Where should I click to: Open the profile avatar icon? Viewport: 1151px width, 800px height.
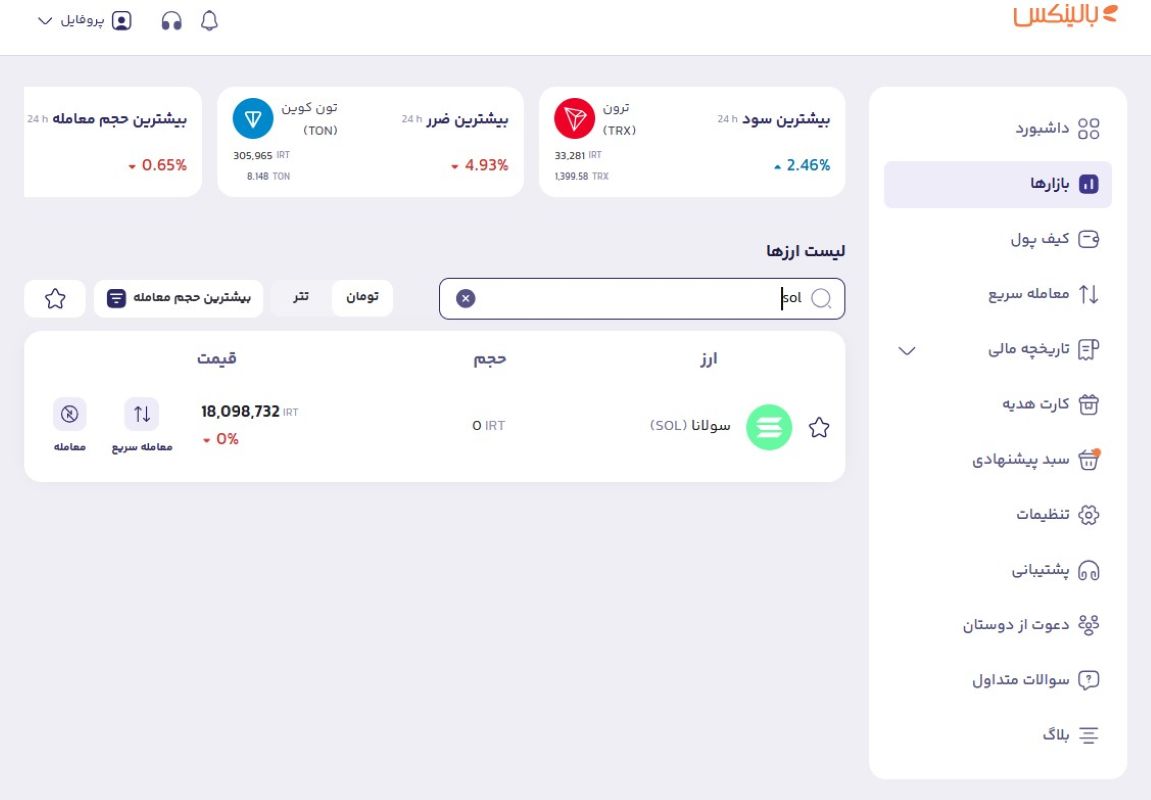(122, 21)
